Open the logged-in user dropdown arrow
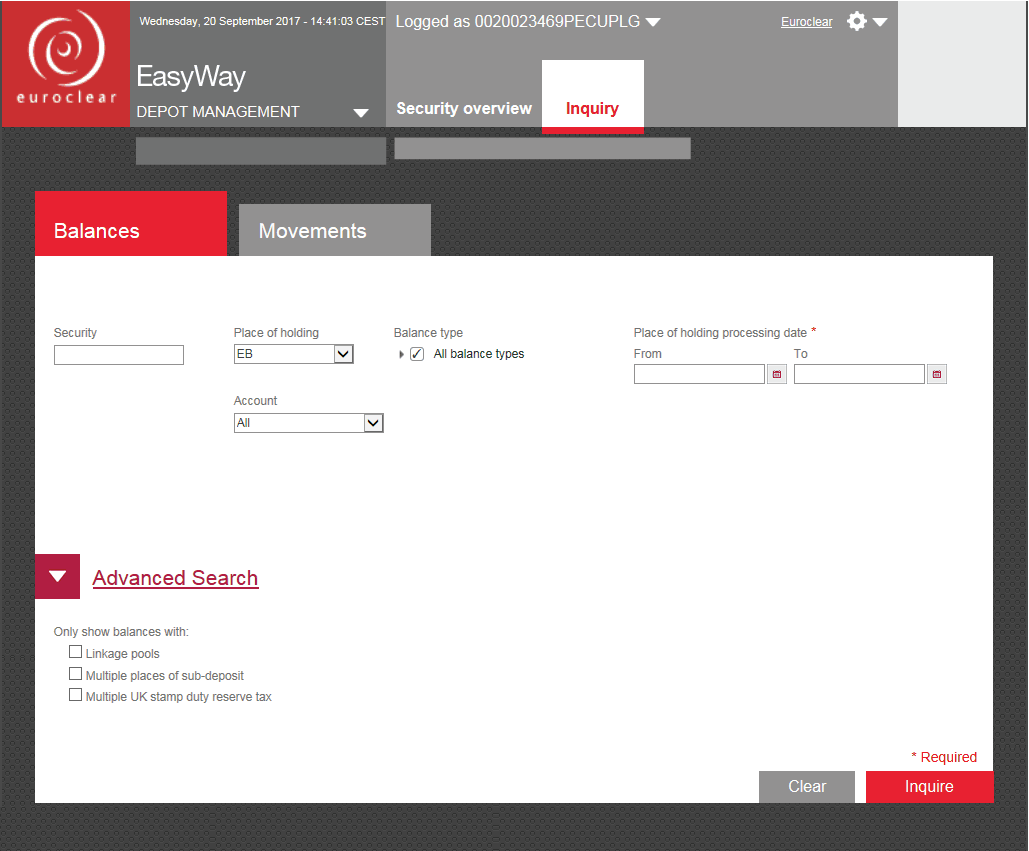The image size is (1029, 851). click(x=653, y=22)
